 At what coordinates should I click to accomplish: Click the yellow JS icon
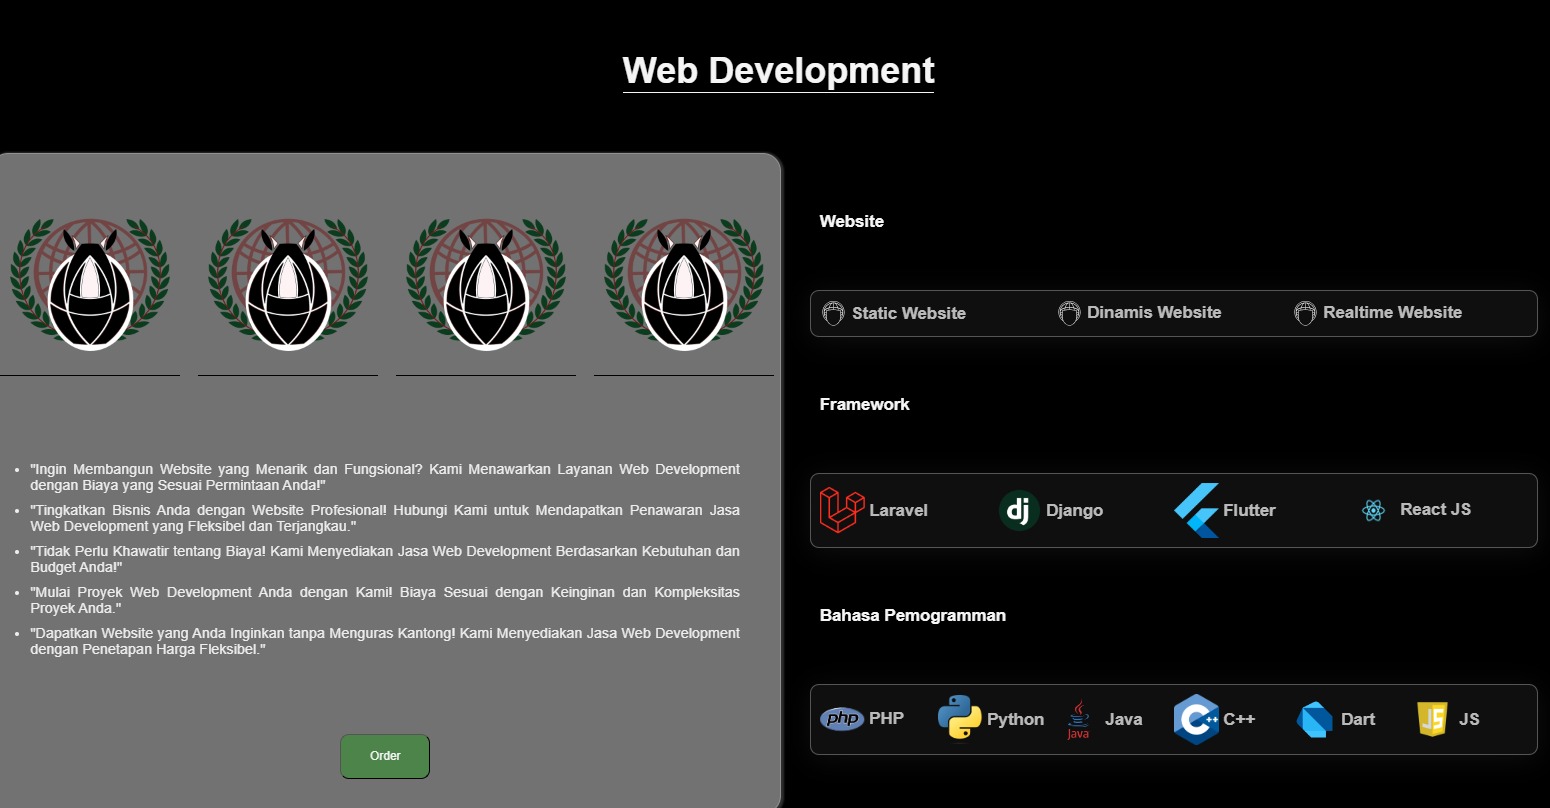1432,719
